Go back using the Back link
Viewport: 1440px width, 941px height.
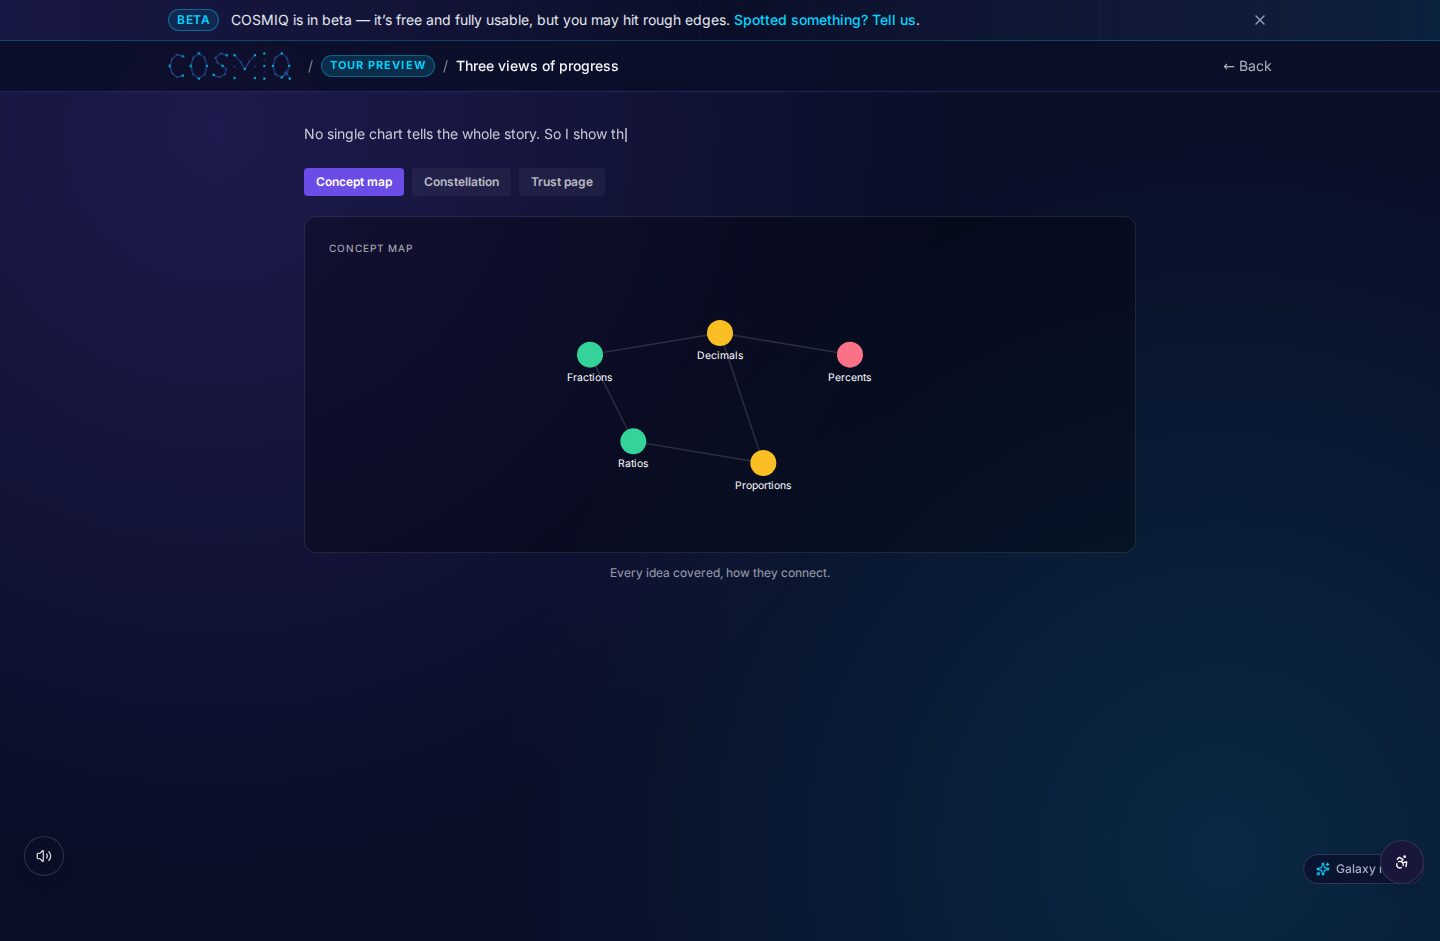pos(1247,66)
